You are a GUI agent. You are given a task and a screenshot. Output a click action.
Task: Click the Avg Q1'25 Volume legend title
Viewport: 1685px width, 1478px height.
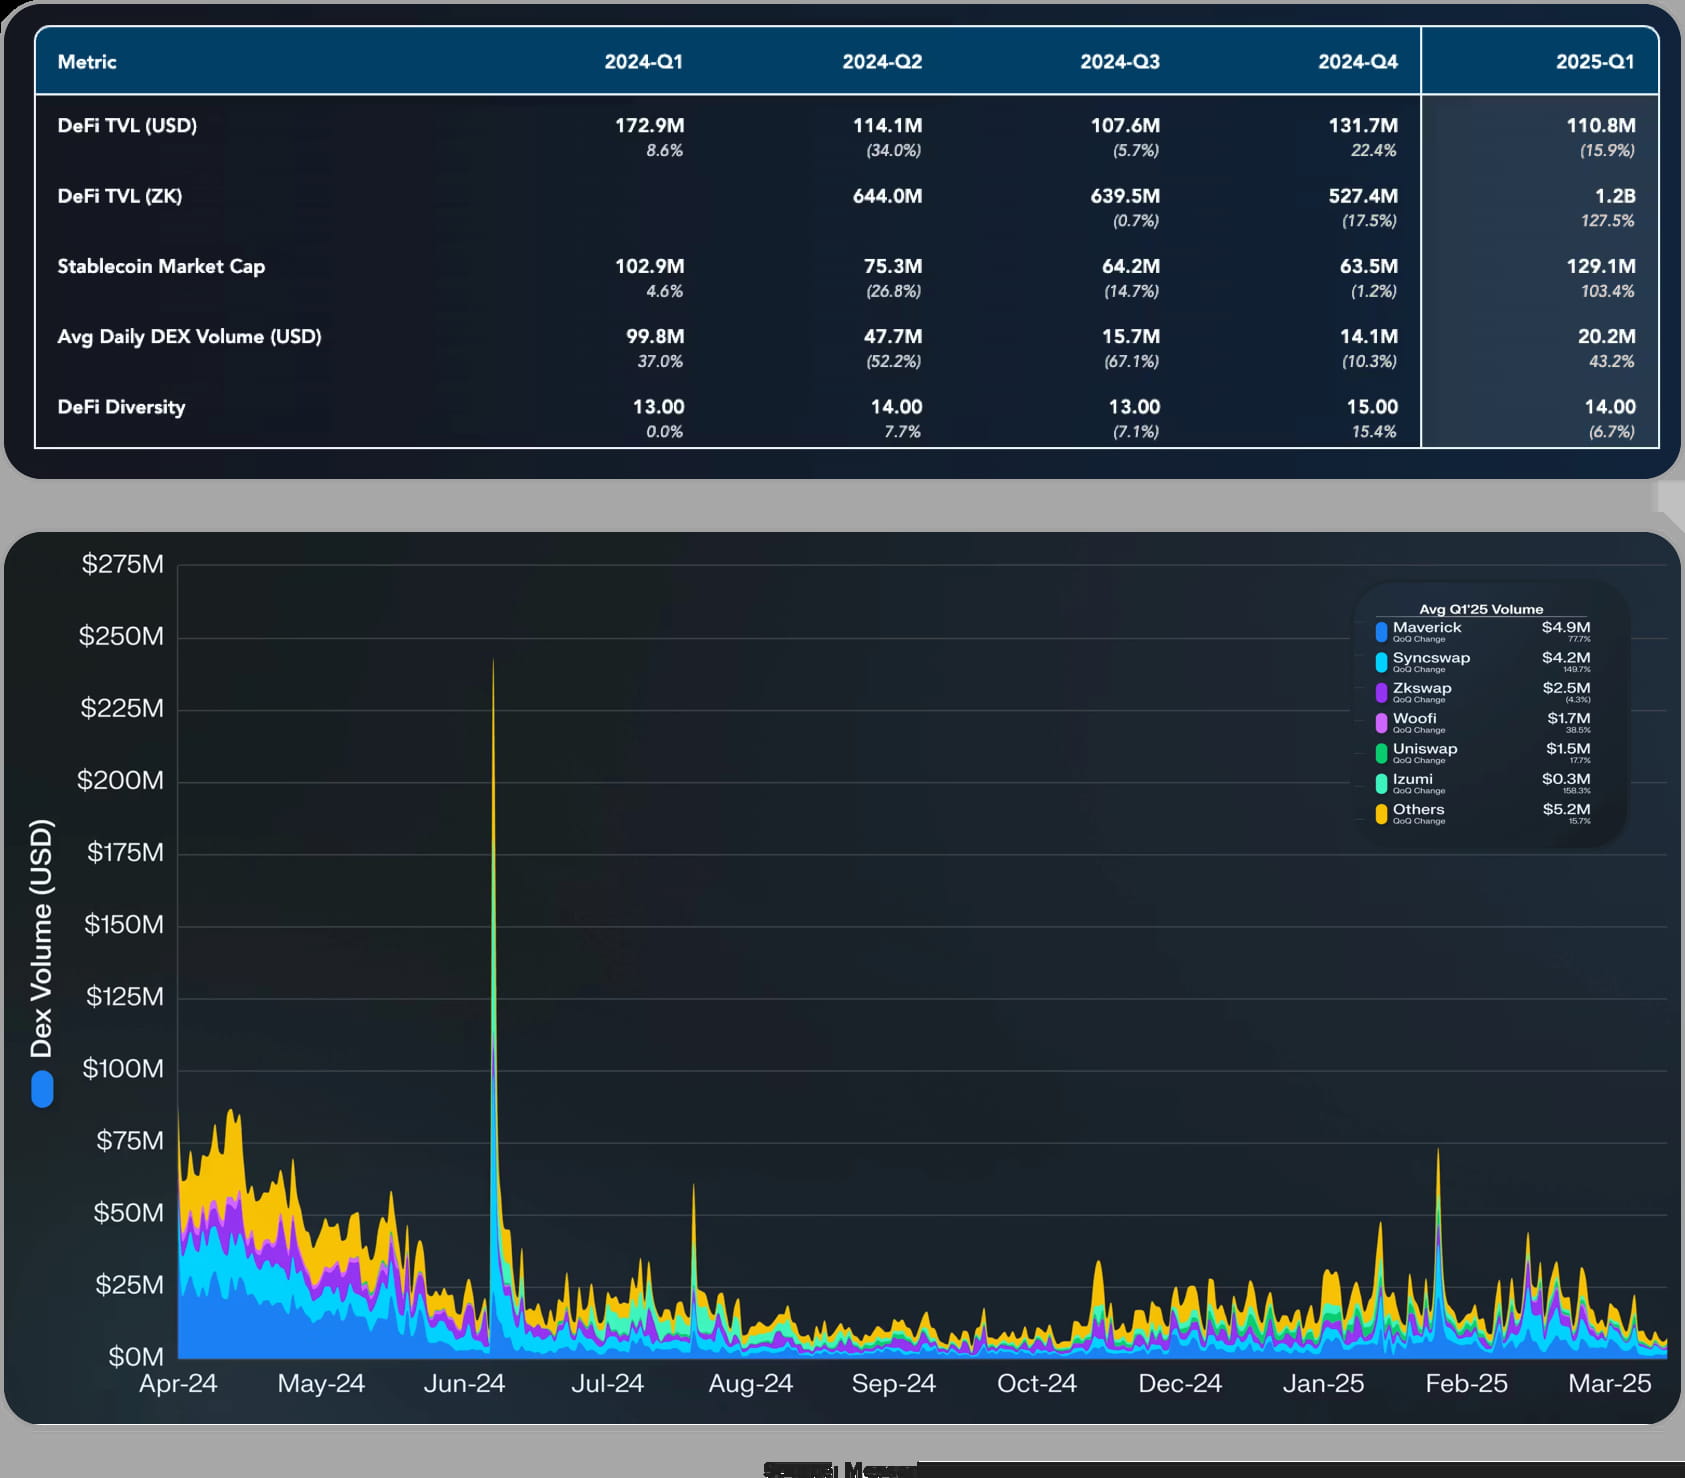(1481, 609)
